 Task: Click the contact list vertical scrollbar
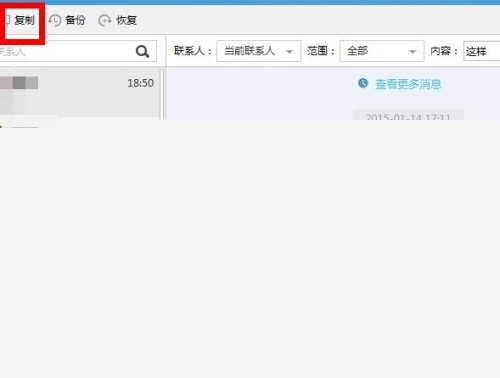point(162,94)
